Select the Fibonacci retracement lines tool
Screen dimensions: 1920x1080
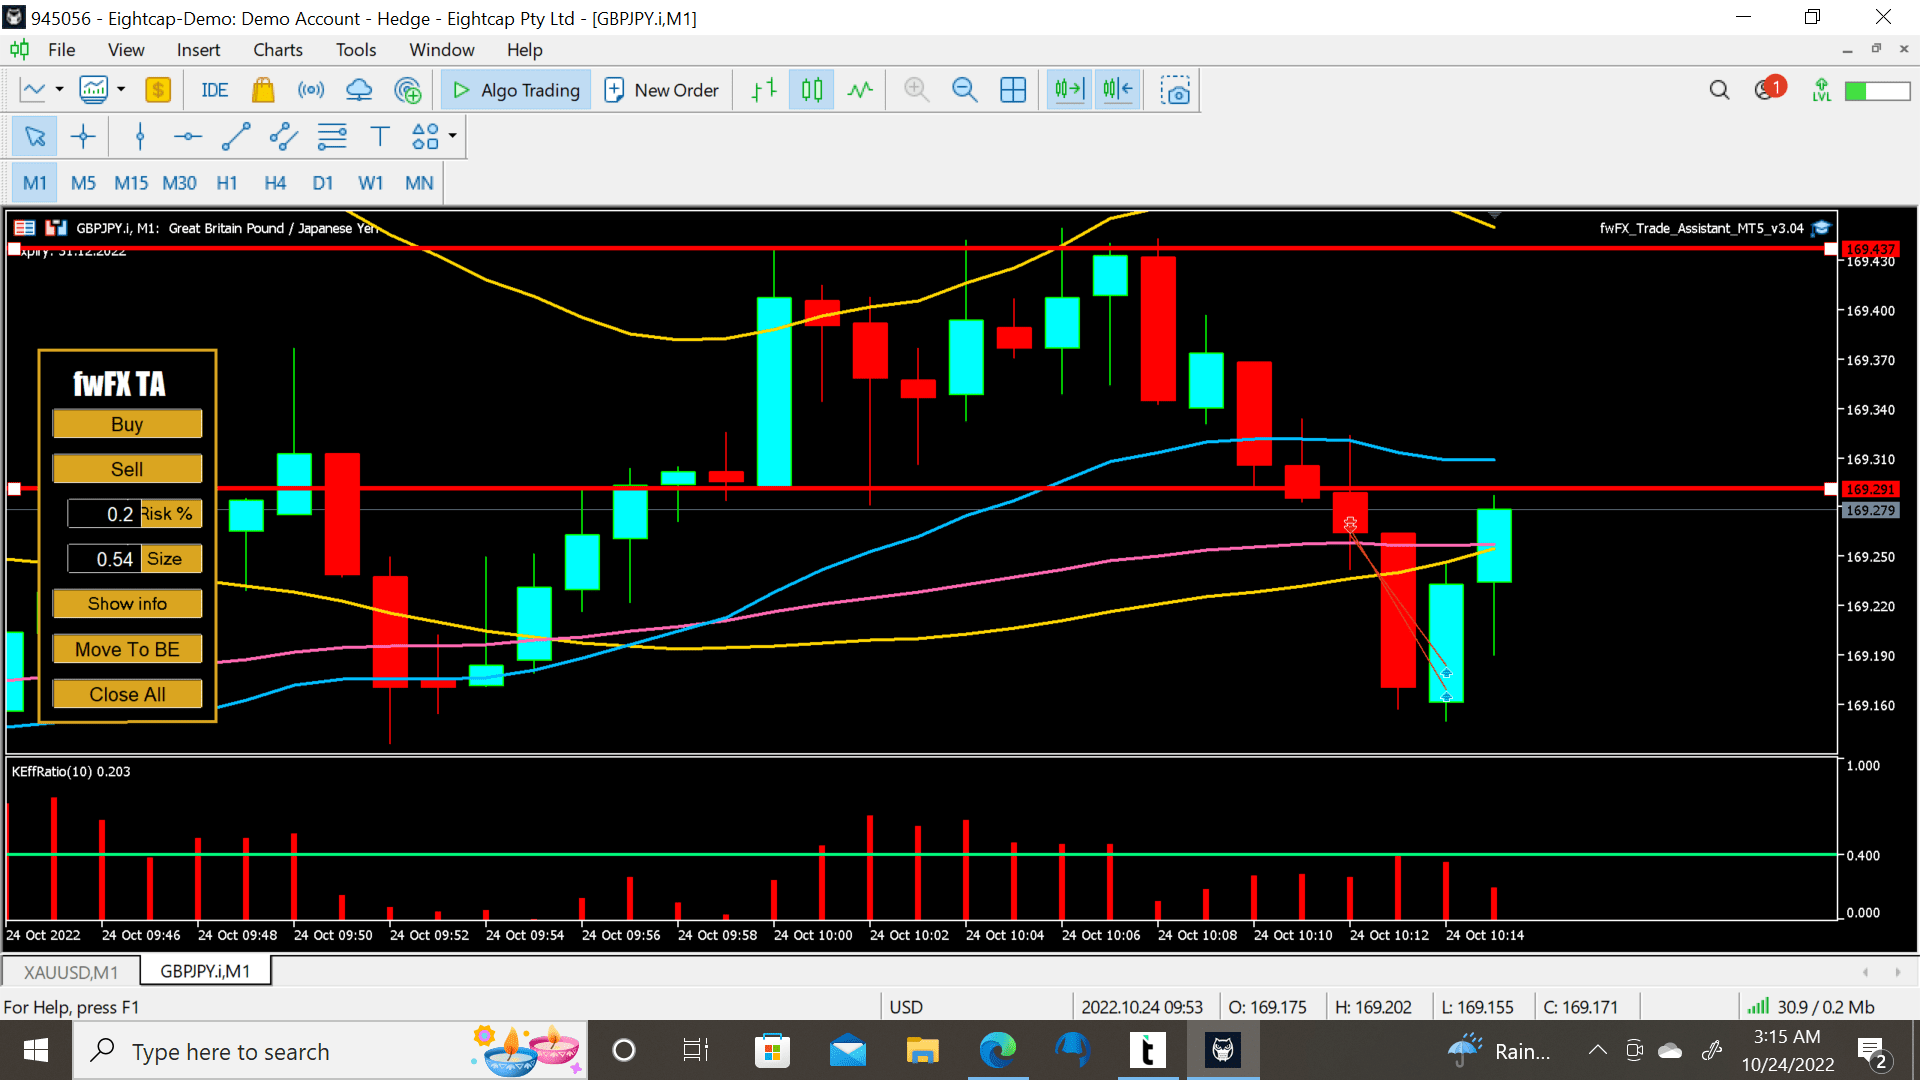click(332, 137)
